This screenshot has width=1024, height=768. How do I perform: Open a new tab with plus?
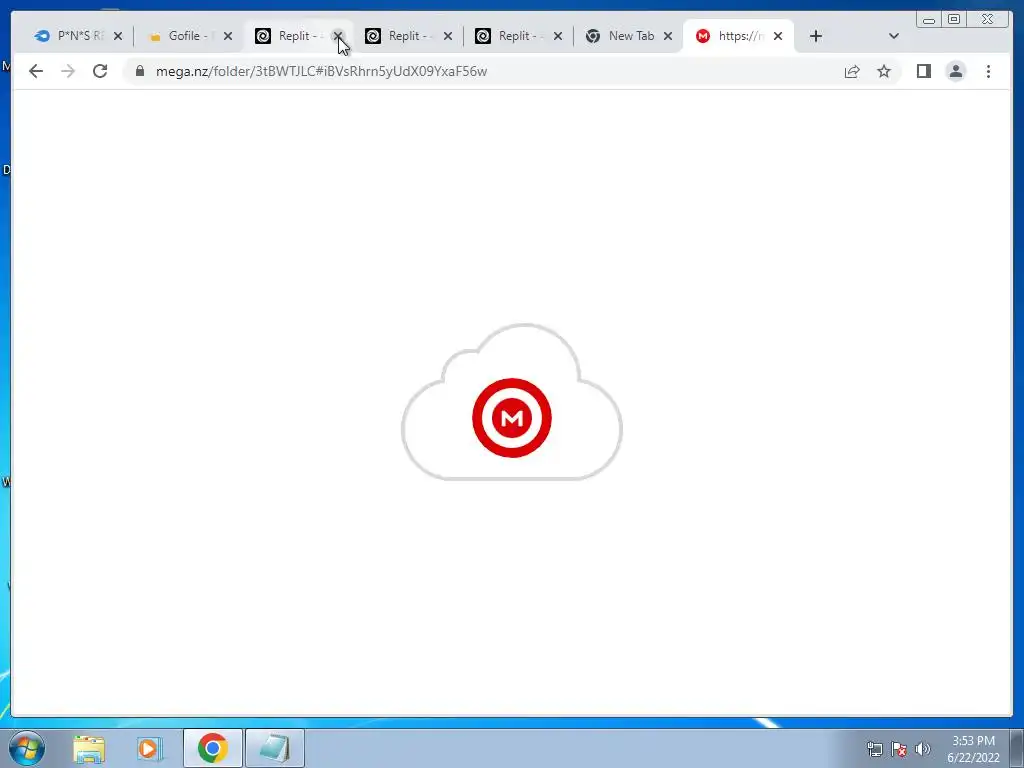coord(816,37)
